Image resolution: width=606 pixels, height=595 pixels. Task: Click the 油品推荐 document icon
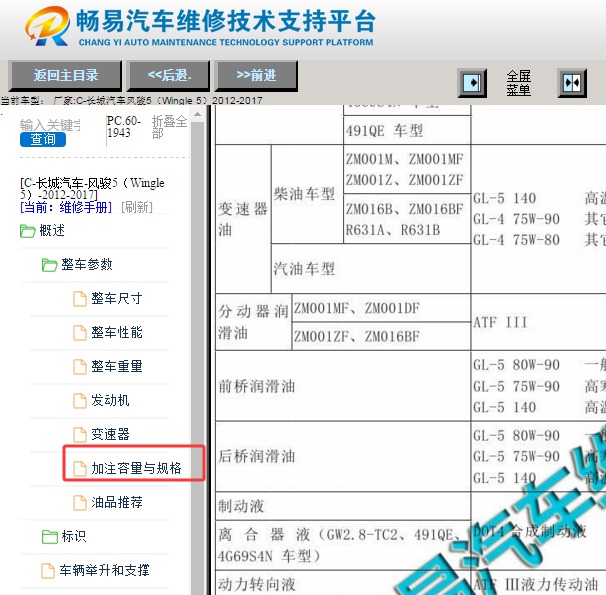[80, 503]
